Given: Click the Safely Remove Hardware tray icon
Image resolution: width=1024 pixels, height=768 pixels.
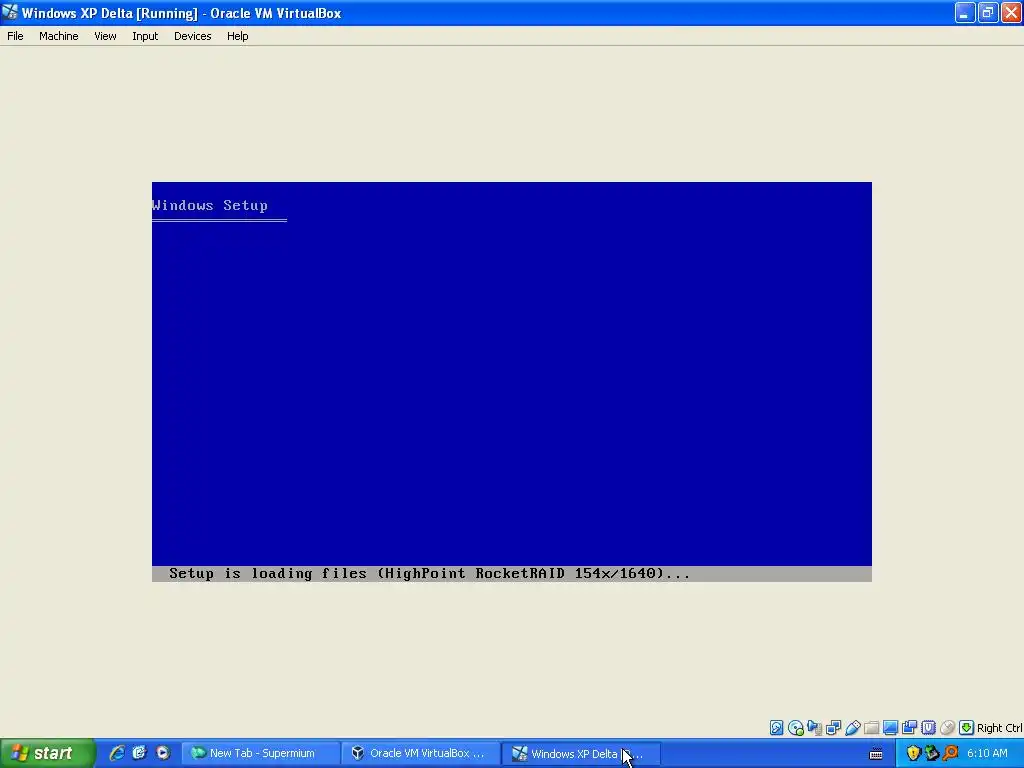Looking at the screenshot, I should coord(932,753).
